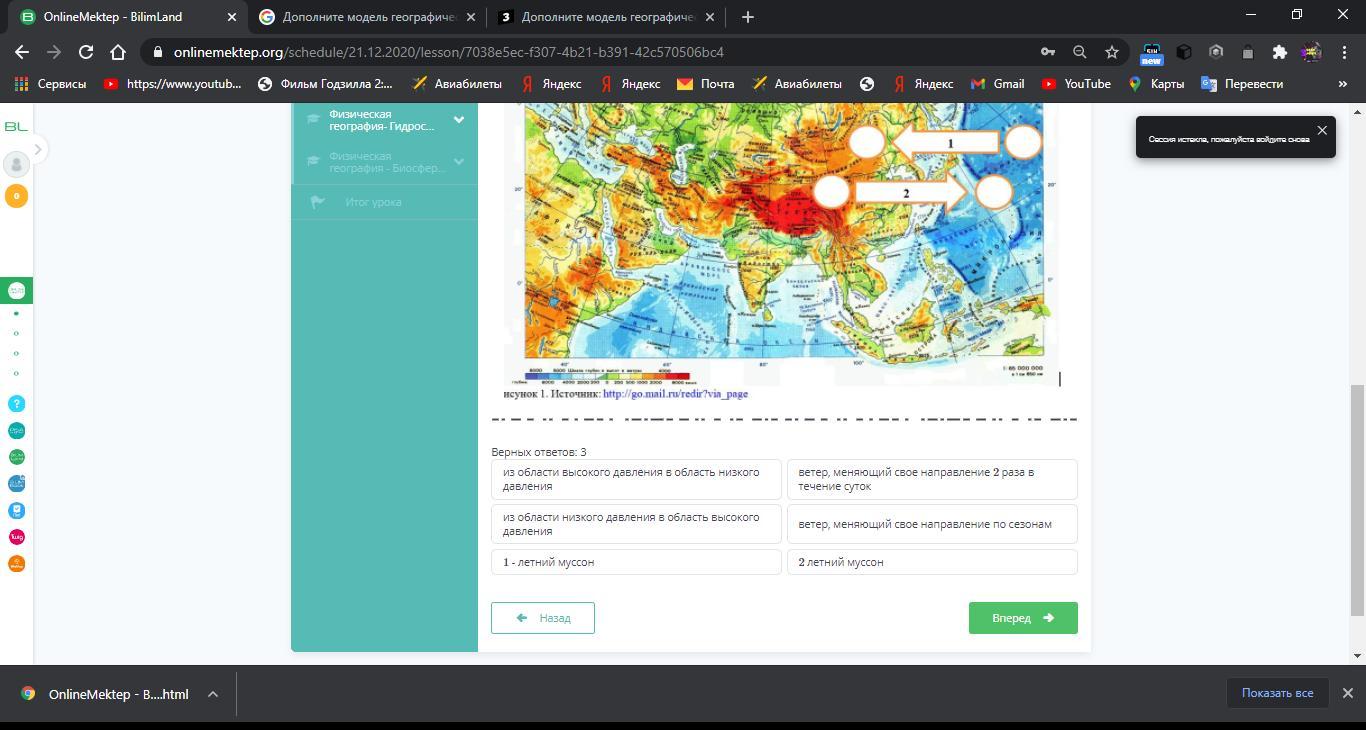Go back with the 'Назад' button

click(543, 618)
